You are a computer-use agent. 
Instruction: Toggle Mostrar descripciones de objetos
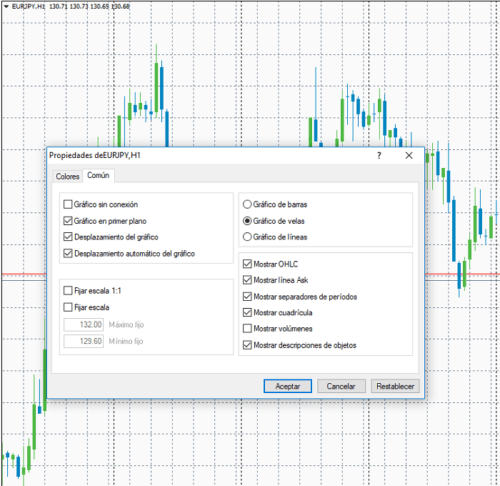tap(247, 345)
